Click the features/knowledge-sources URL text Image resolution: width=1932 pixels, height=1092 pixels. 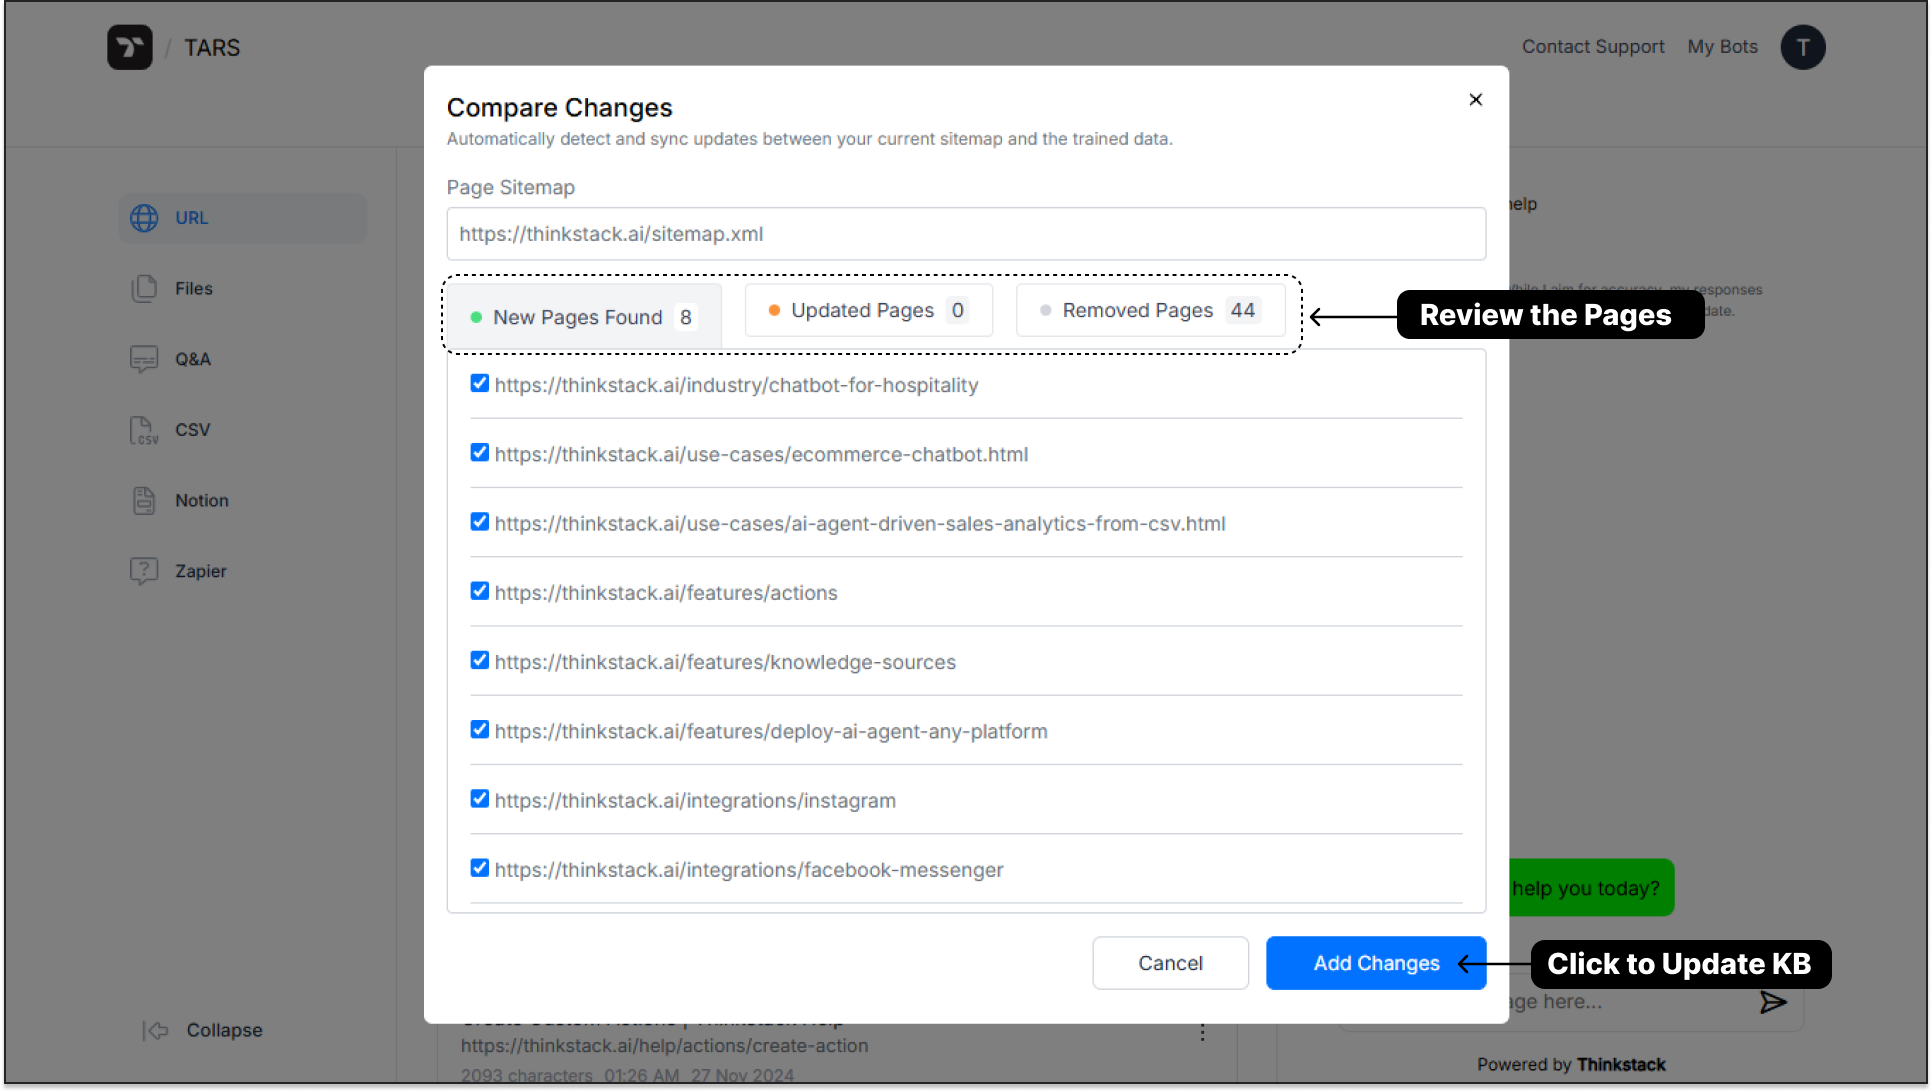pyautogui.click(x=725, y=662)
